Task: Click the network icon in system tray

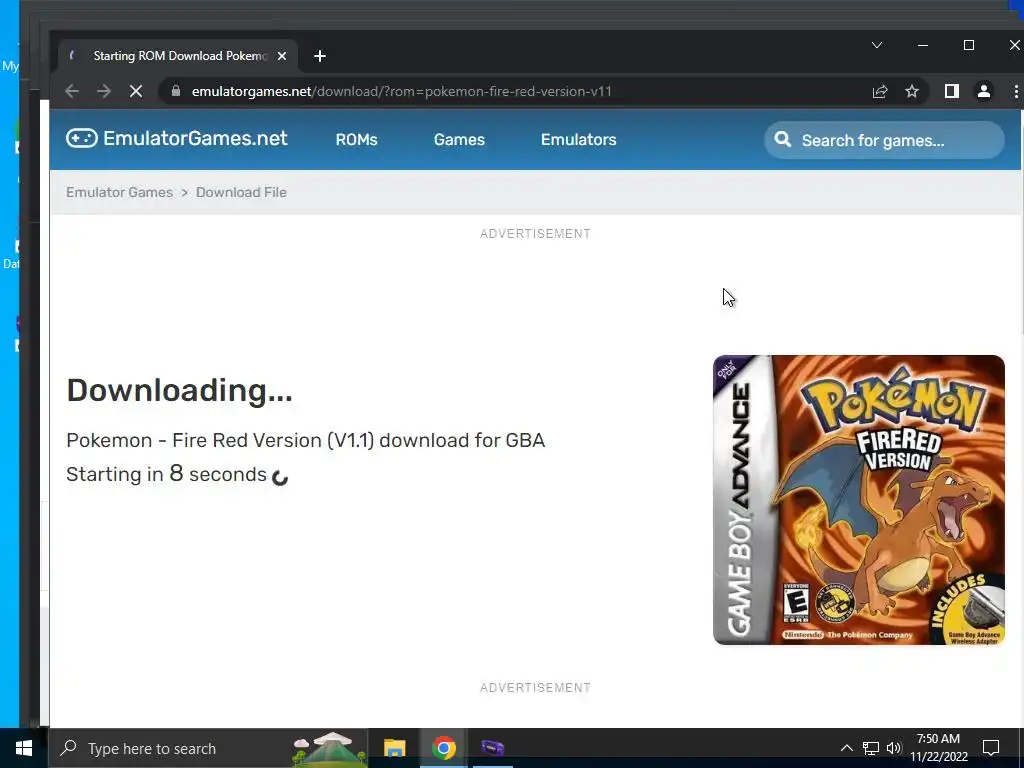Action: coord(871,748)
